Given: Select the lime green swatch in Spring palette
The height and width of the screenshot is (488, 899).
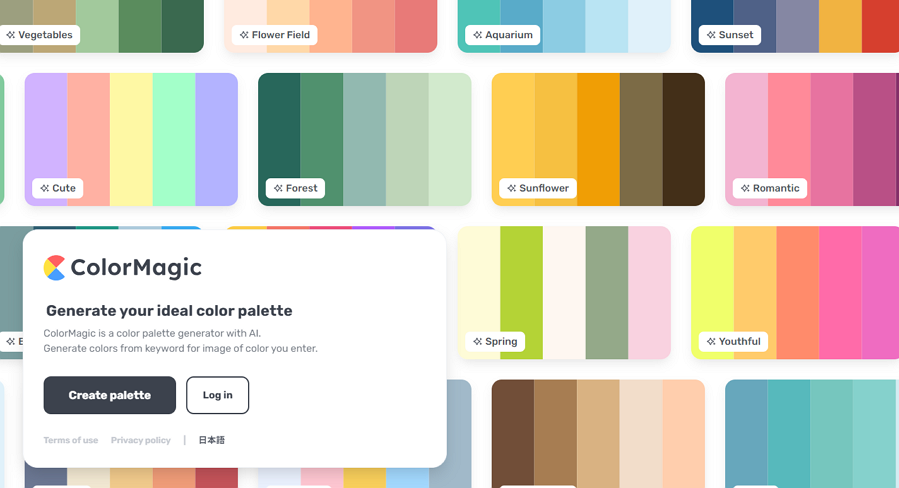Looking at the screenshot, I should tap(521, 292).
